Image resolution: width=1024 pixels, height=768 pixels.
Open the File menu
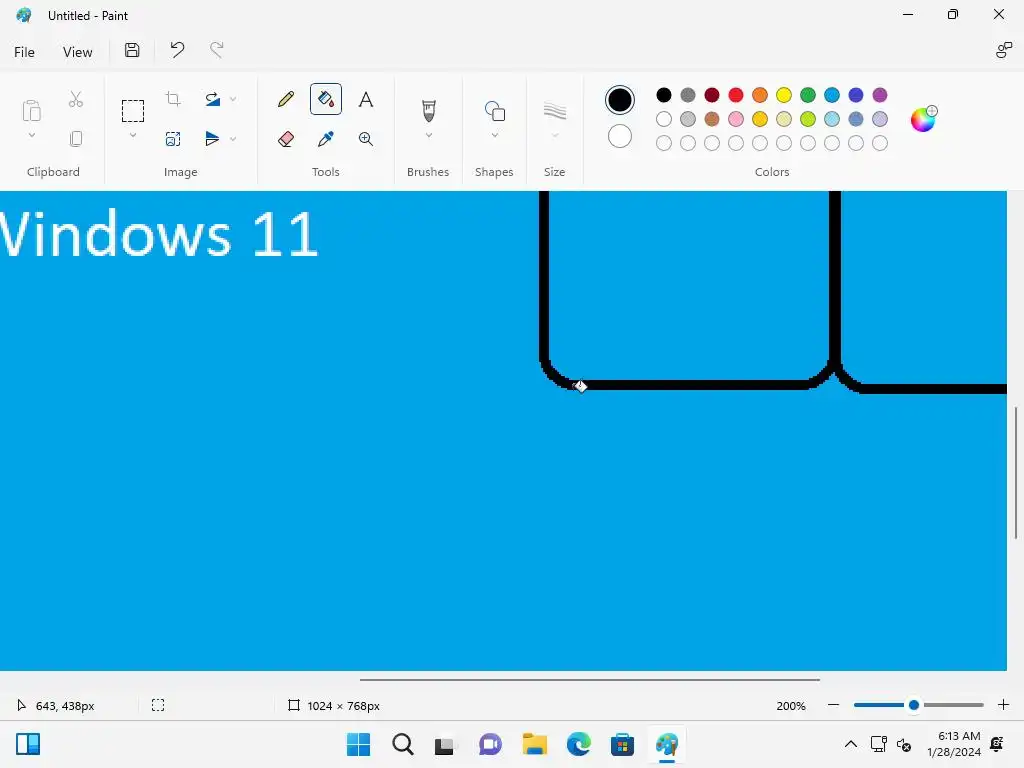(x=24, y=52)
